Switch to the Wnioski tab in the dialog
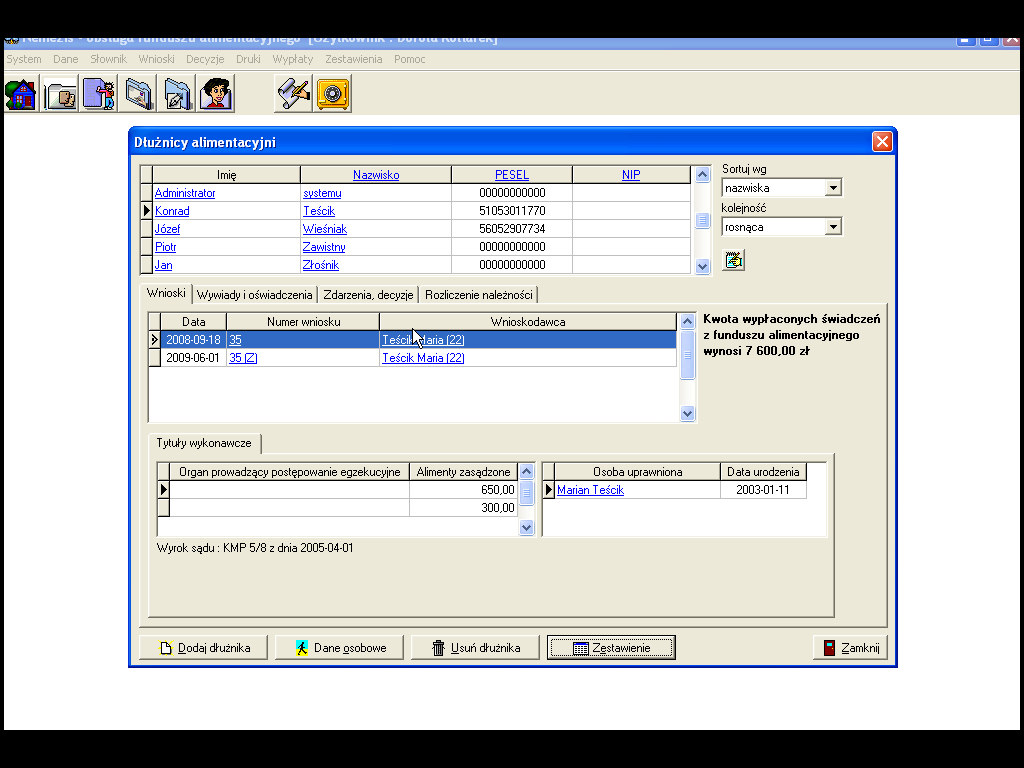This screenshot has width=1024, height=768. [166, 293]
